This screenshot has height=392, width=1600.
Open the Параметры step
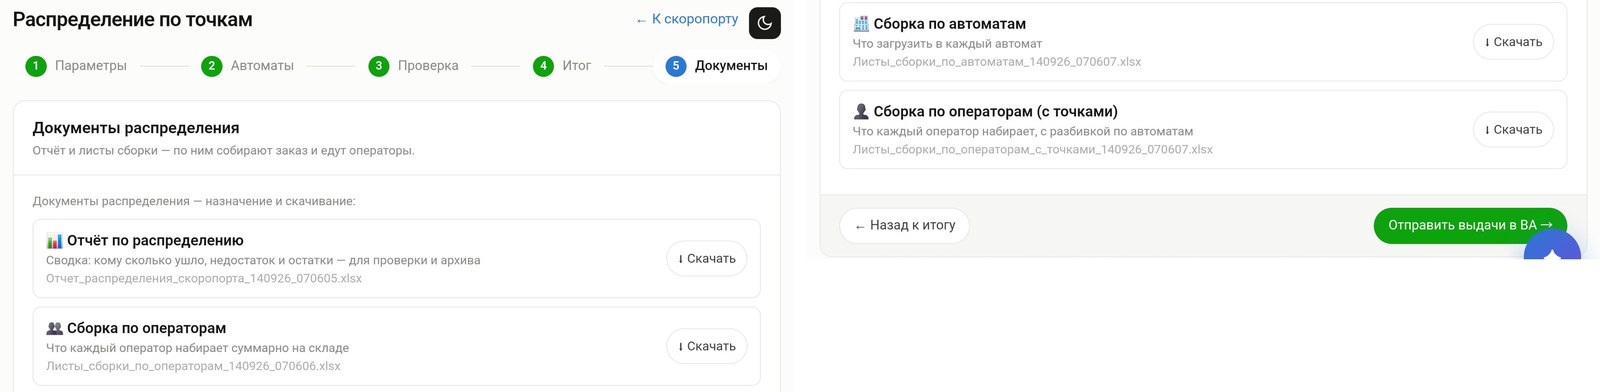[76, 66]
